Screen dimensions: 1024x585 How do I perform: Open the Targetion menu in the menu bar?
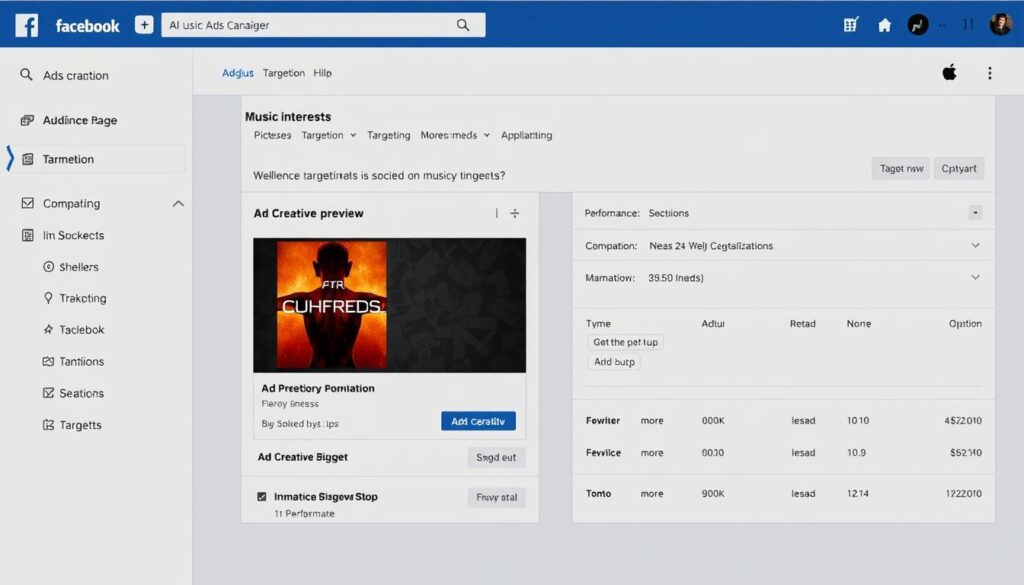(283, 72)
